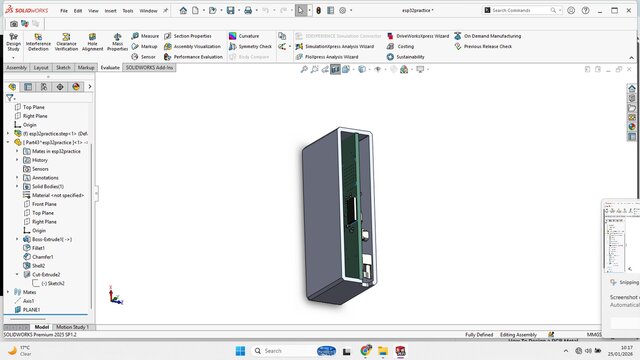This screenshot has width=640, height=360.
Task: Select the Fillet1 feature
Action: click(x=34, y=248)
